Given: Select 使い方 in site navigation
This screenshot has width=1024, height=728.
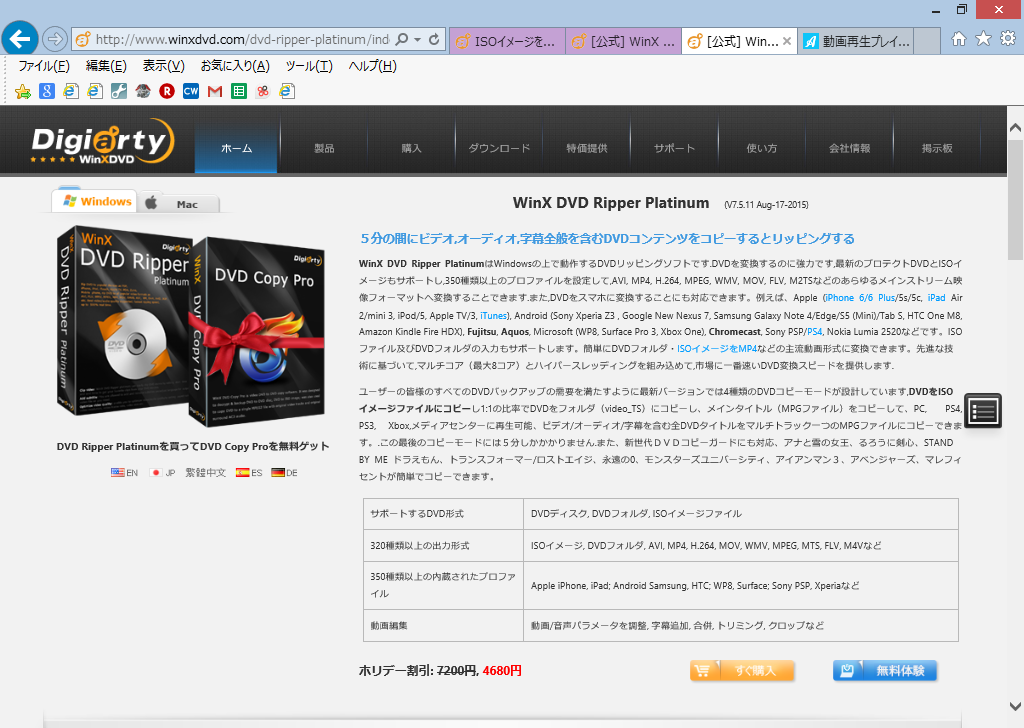Looking at the screenshot, I should (761, 148).
